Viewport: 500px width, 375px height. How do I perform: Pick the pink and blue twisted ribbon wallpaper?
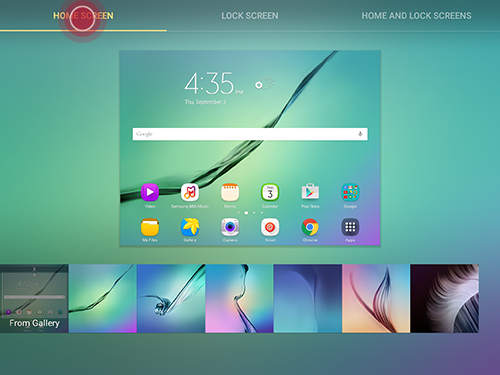click(239, 298)
